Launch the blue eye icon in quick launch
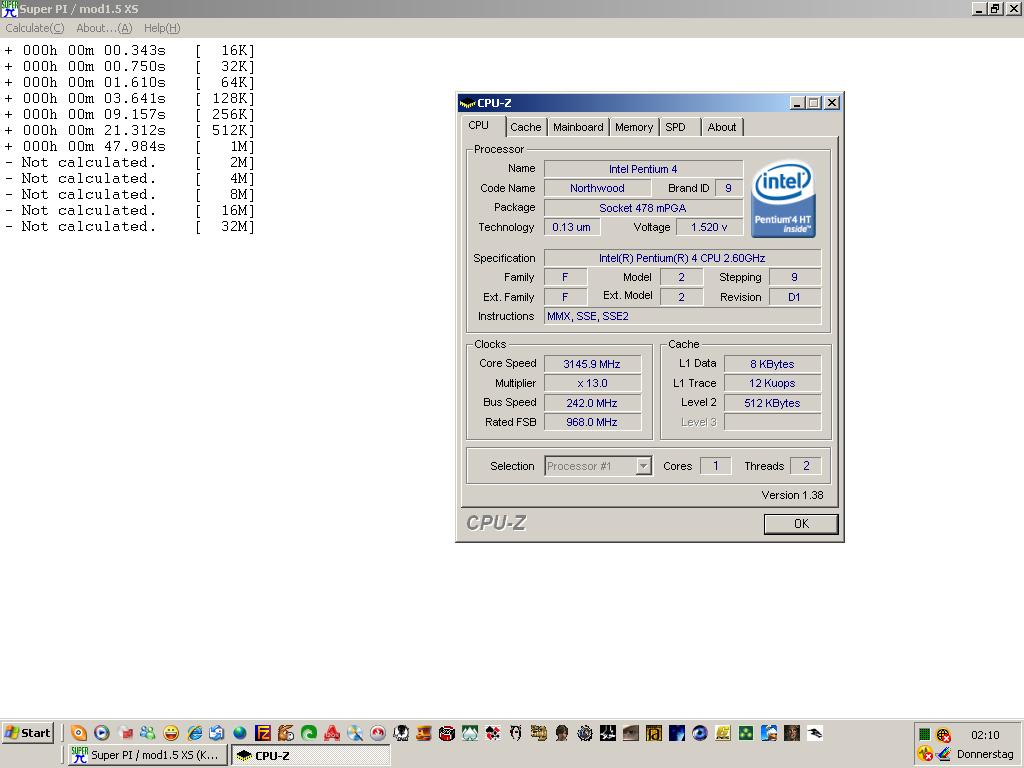The width and height of the screenshot is (1024, 768). coord(699,733)
